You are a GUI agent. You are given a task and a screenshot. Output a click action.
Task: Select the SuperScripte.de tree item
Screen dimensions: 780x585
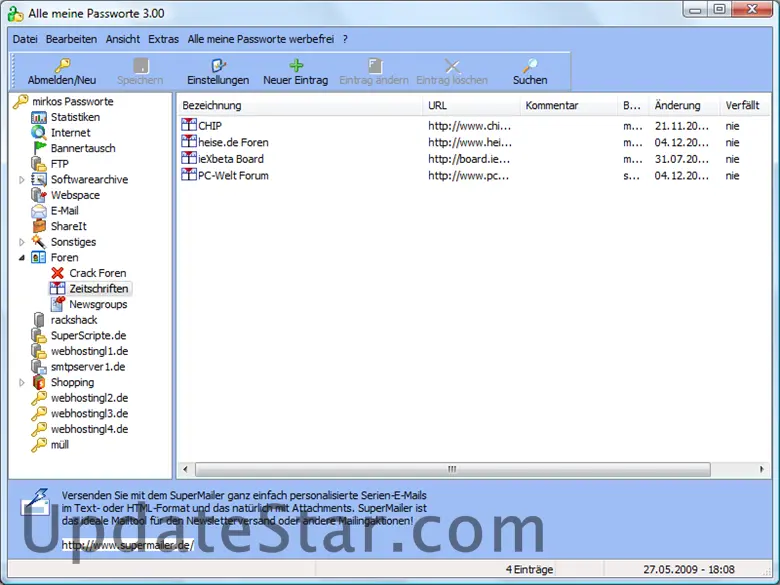[89, 335]
